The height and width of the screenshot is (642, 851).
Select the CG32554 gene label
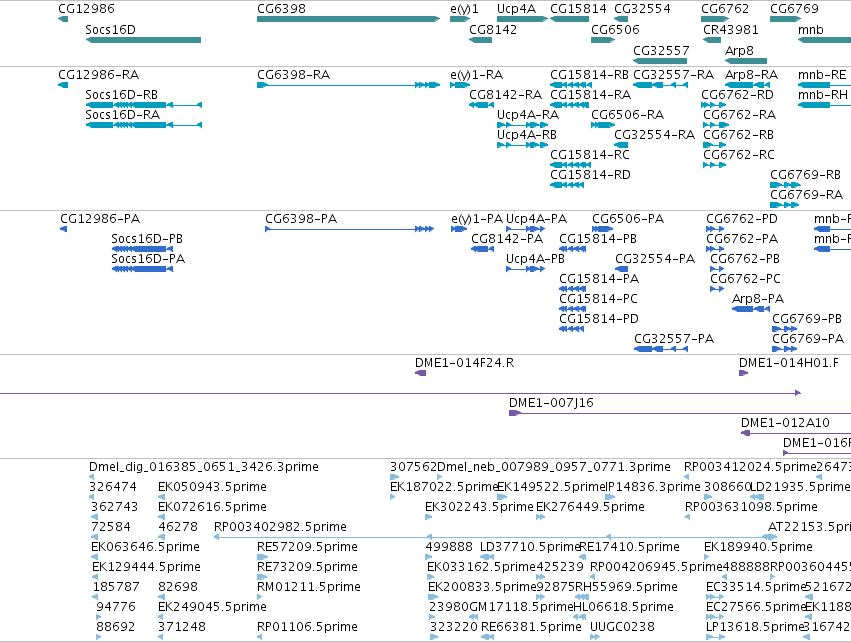pos(643,9)
